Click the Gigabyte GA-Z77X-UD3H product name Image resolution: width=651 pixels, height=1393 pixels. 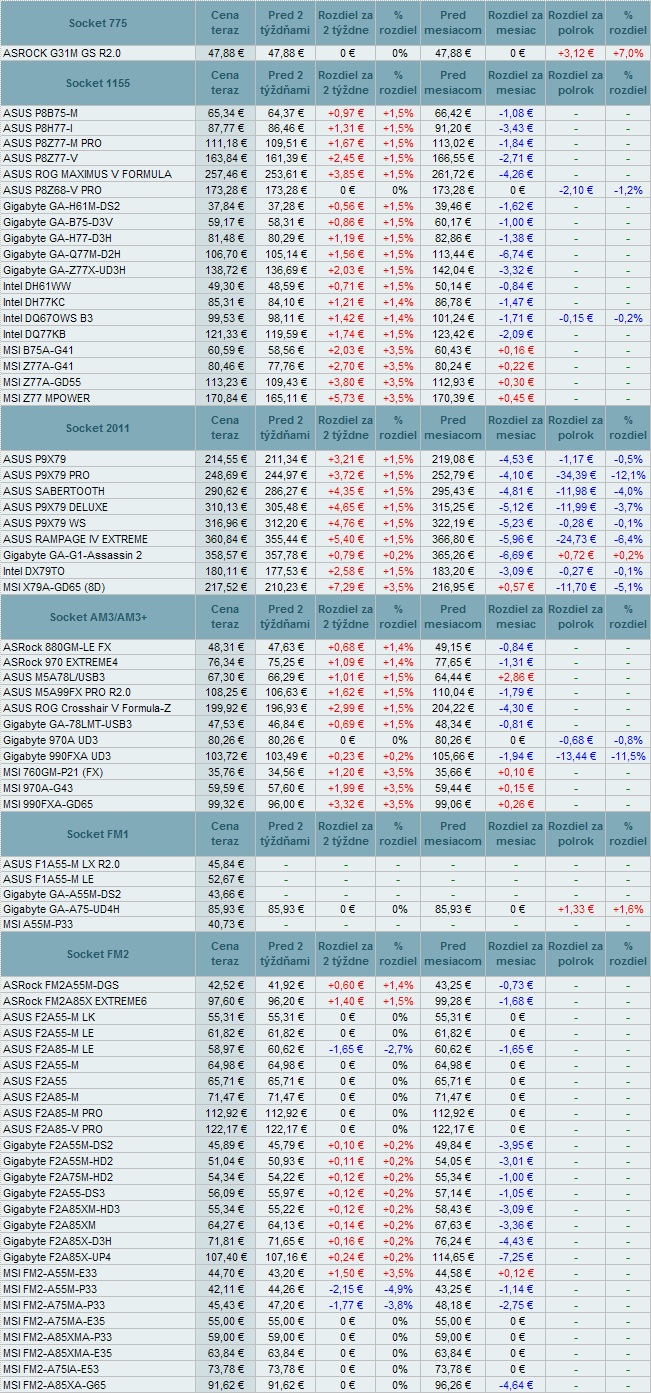64,271
